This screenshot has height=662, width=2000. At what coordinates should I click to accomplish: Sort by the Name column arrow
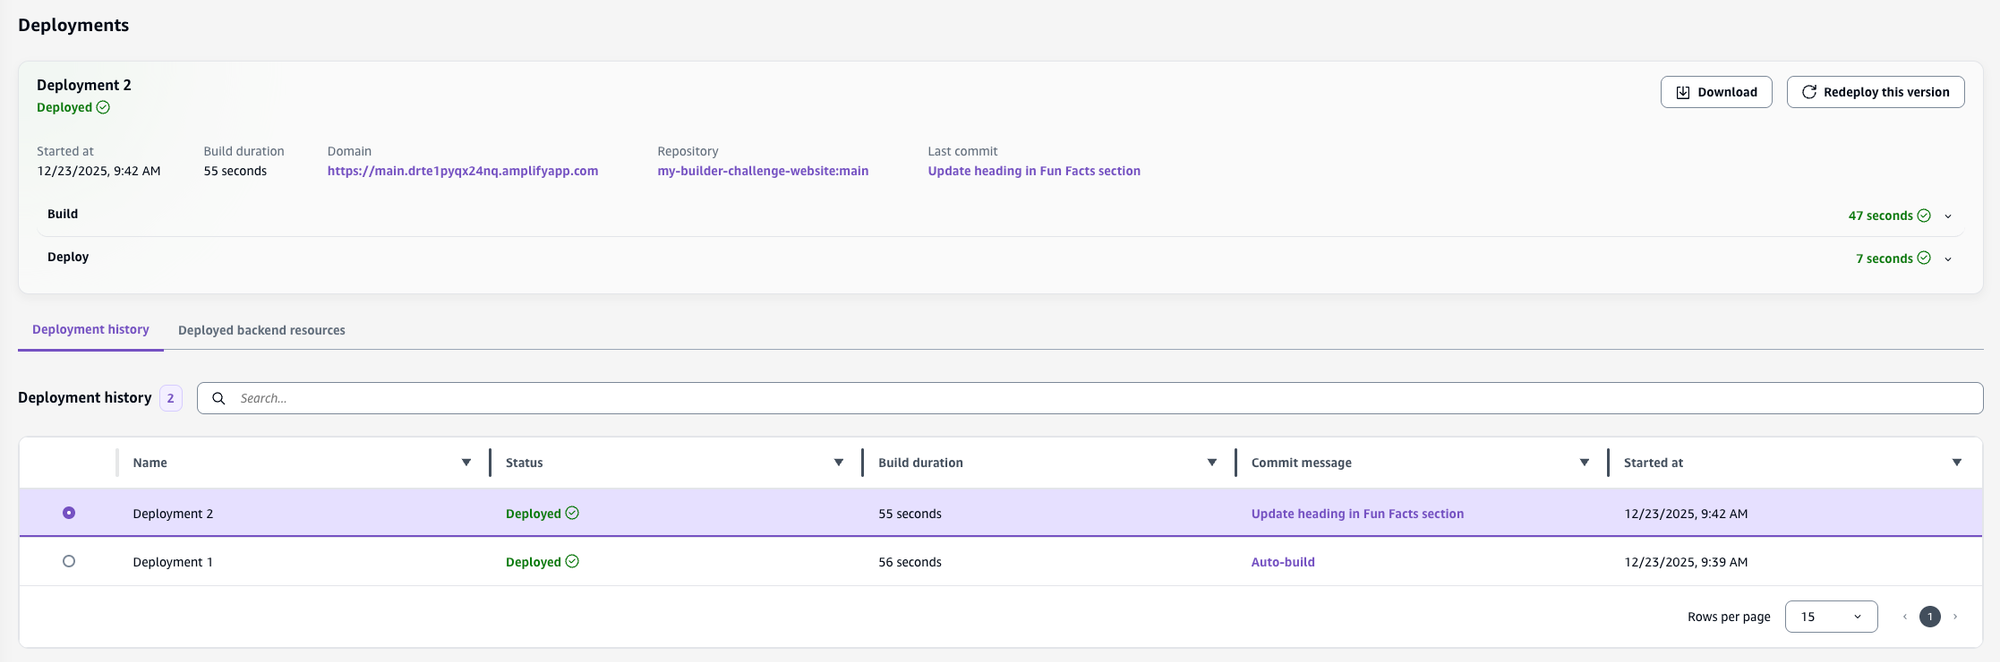pos(466,462)
